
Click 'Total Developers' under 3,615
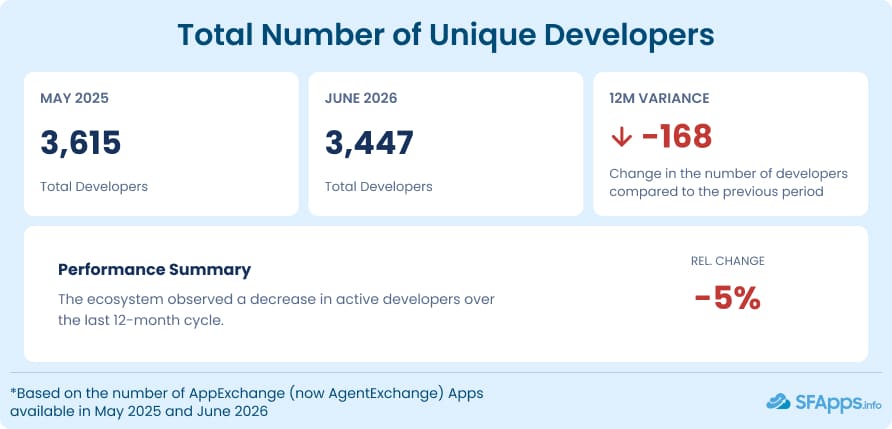[x=94, y=187]
